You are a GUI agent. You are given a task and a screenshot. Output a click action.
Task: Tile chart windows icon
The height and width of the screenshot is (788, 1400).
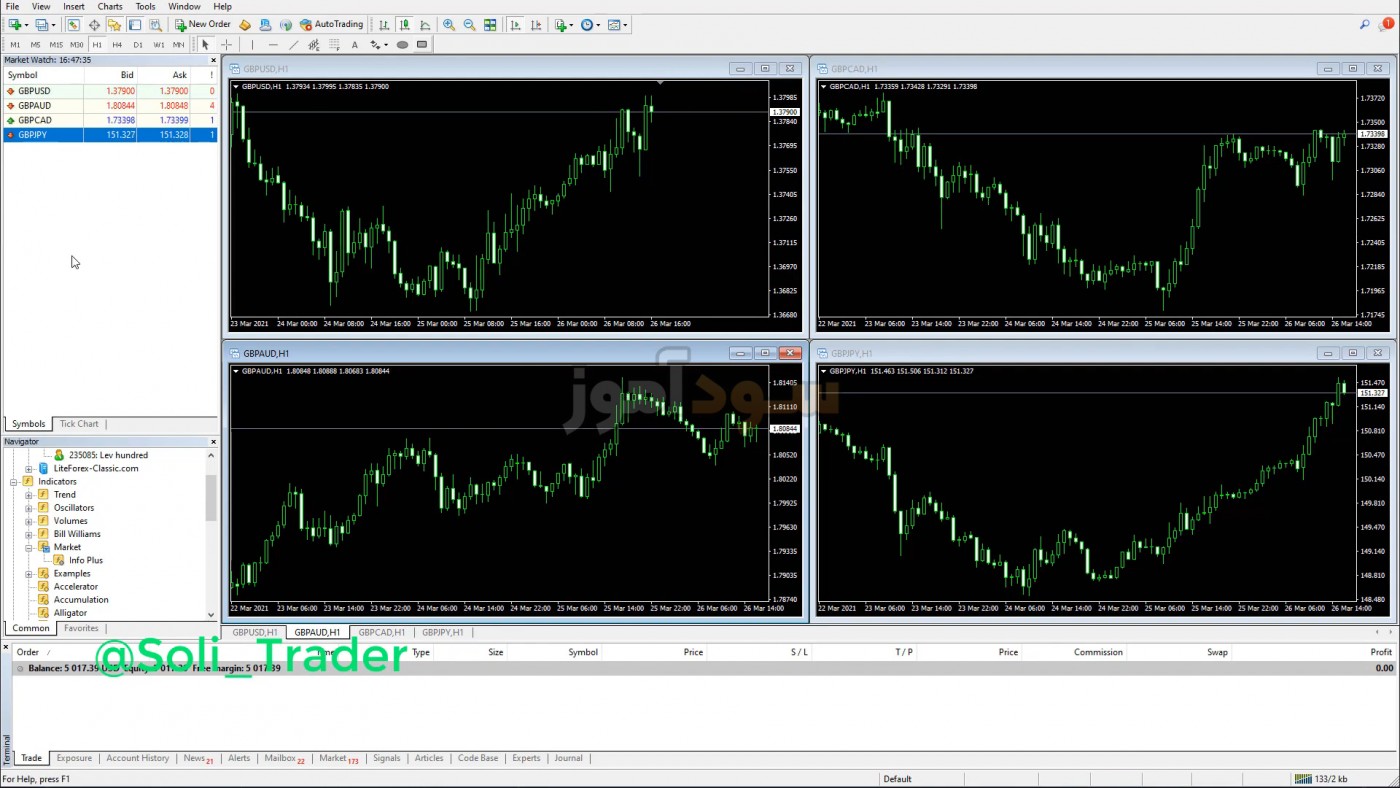pyautogui.click(x=490, y=24)
